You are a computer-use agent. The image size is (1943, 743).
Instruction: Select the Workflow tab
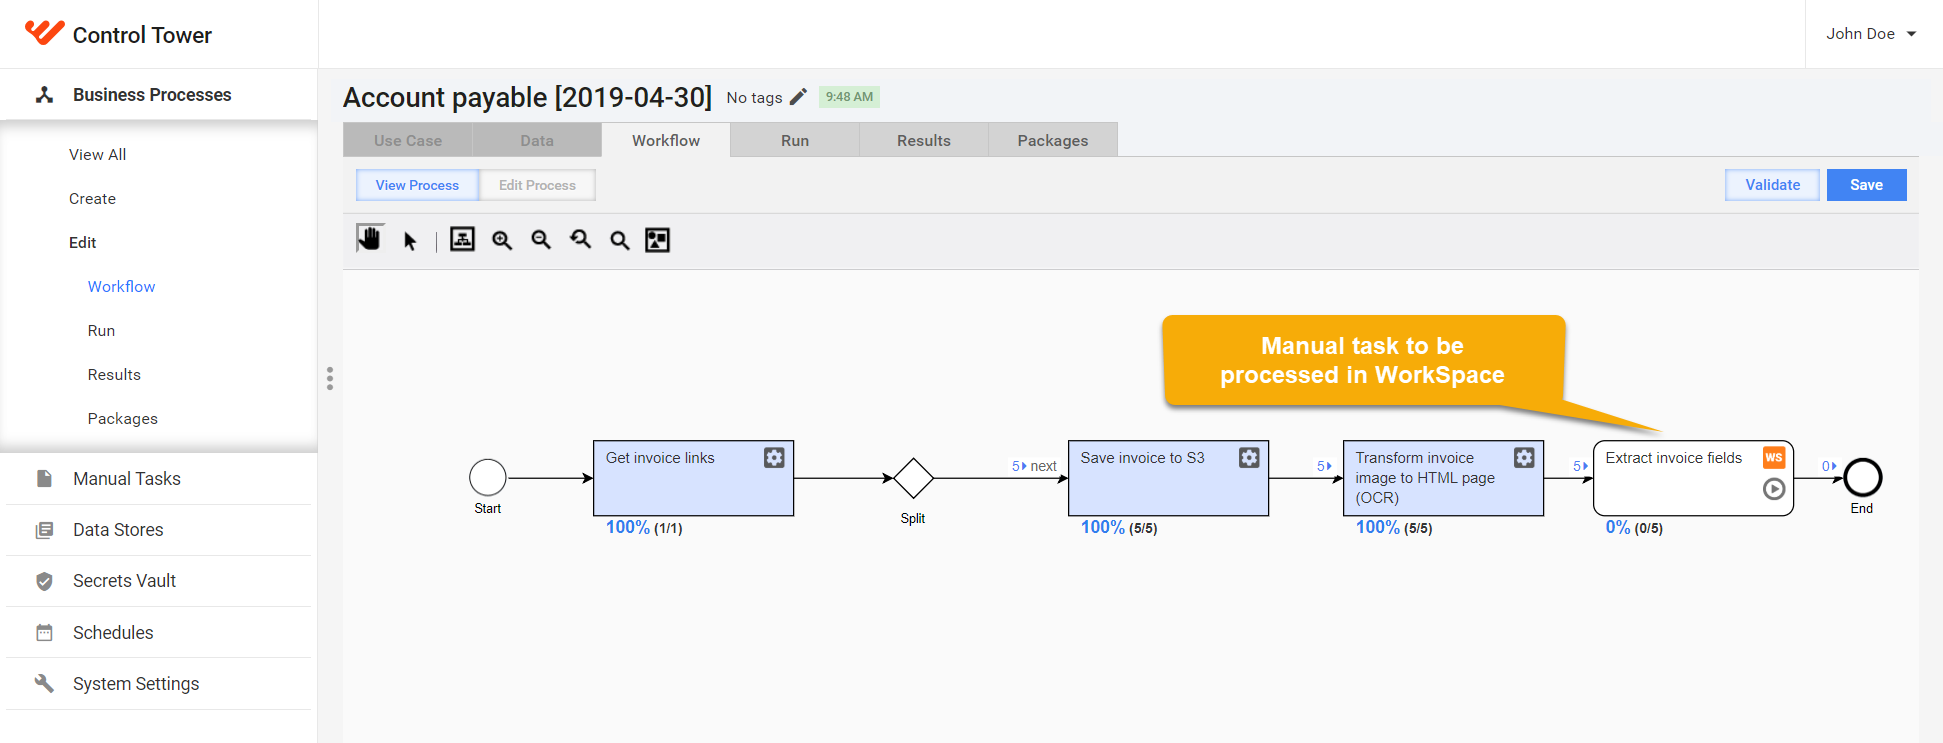click(666, 140)
